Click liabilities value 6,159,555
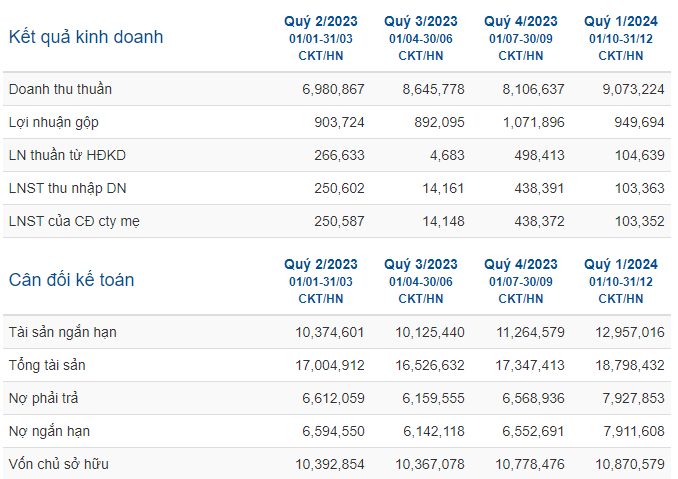 pos(433,398)
